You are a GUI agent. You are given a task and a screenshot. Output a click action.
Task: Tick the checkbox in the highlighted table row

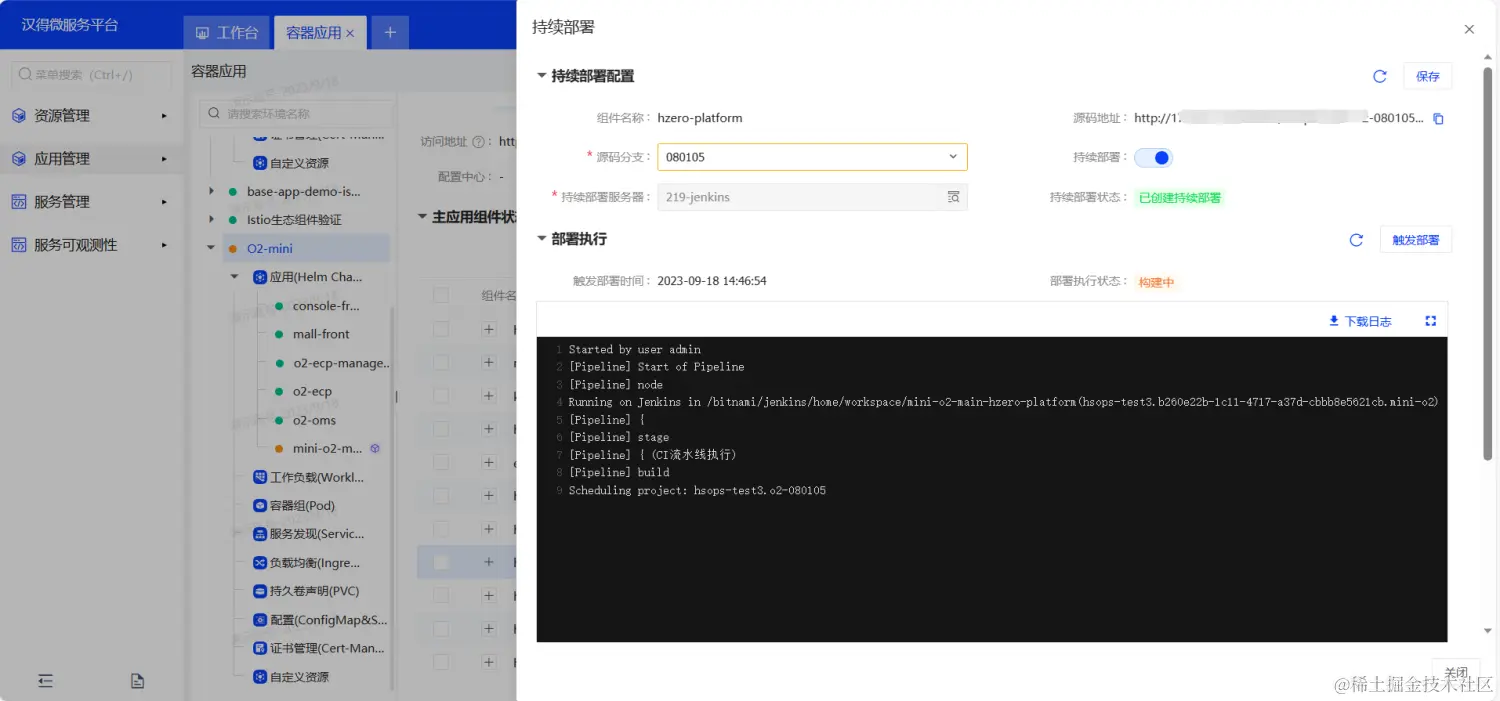441,562
